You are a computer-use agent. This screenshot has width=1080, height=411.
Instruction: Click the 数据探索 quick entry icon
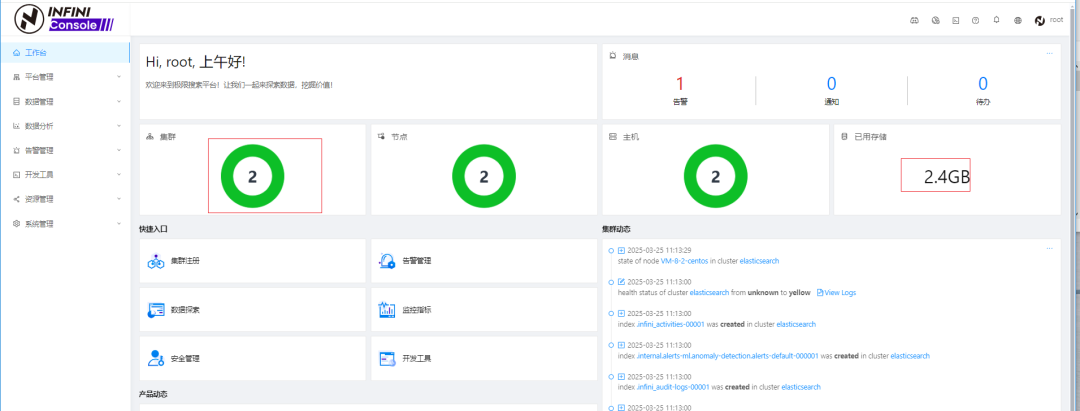click(x=155, y=310)
